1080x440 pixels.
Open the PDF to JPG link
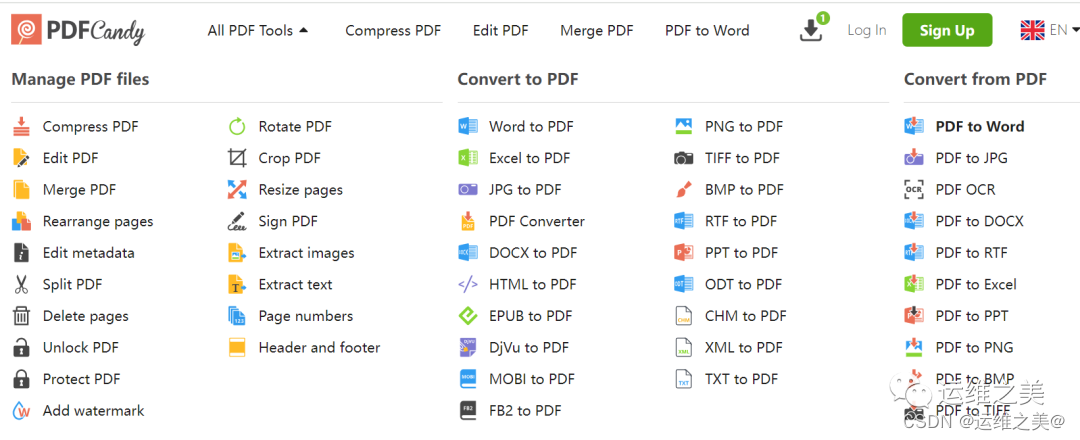point(971,158)
